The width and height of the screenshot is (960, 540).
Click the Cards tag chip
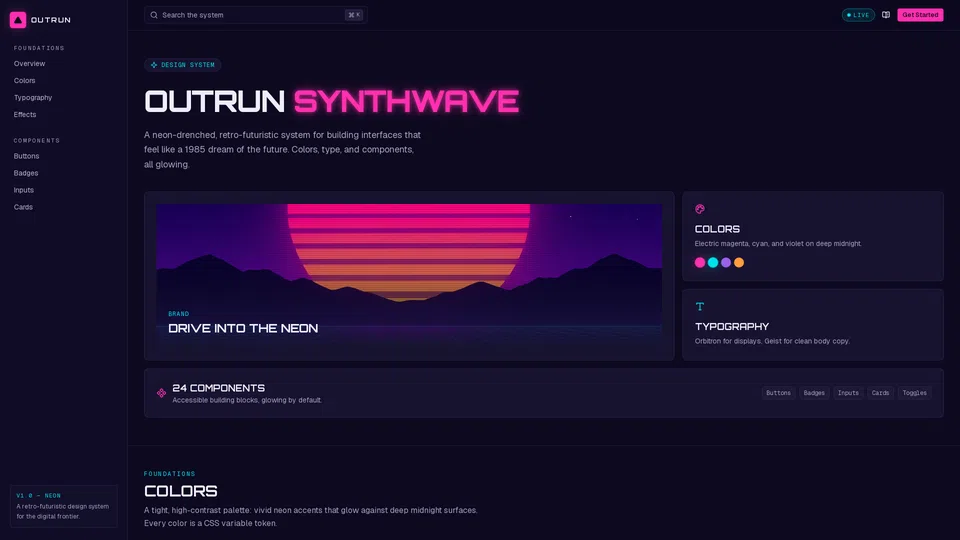pos(880,393)
